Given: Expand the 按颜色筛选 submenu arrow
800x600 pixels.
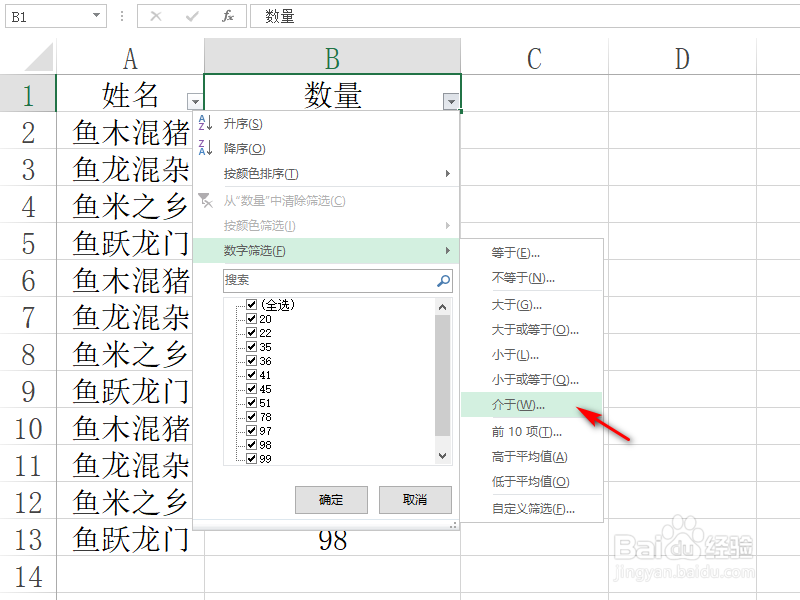Looking at the screenshot, I should pos(447,226).
